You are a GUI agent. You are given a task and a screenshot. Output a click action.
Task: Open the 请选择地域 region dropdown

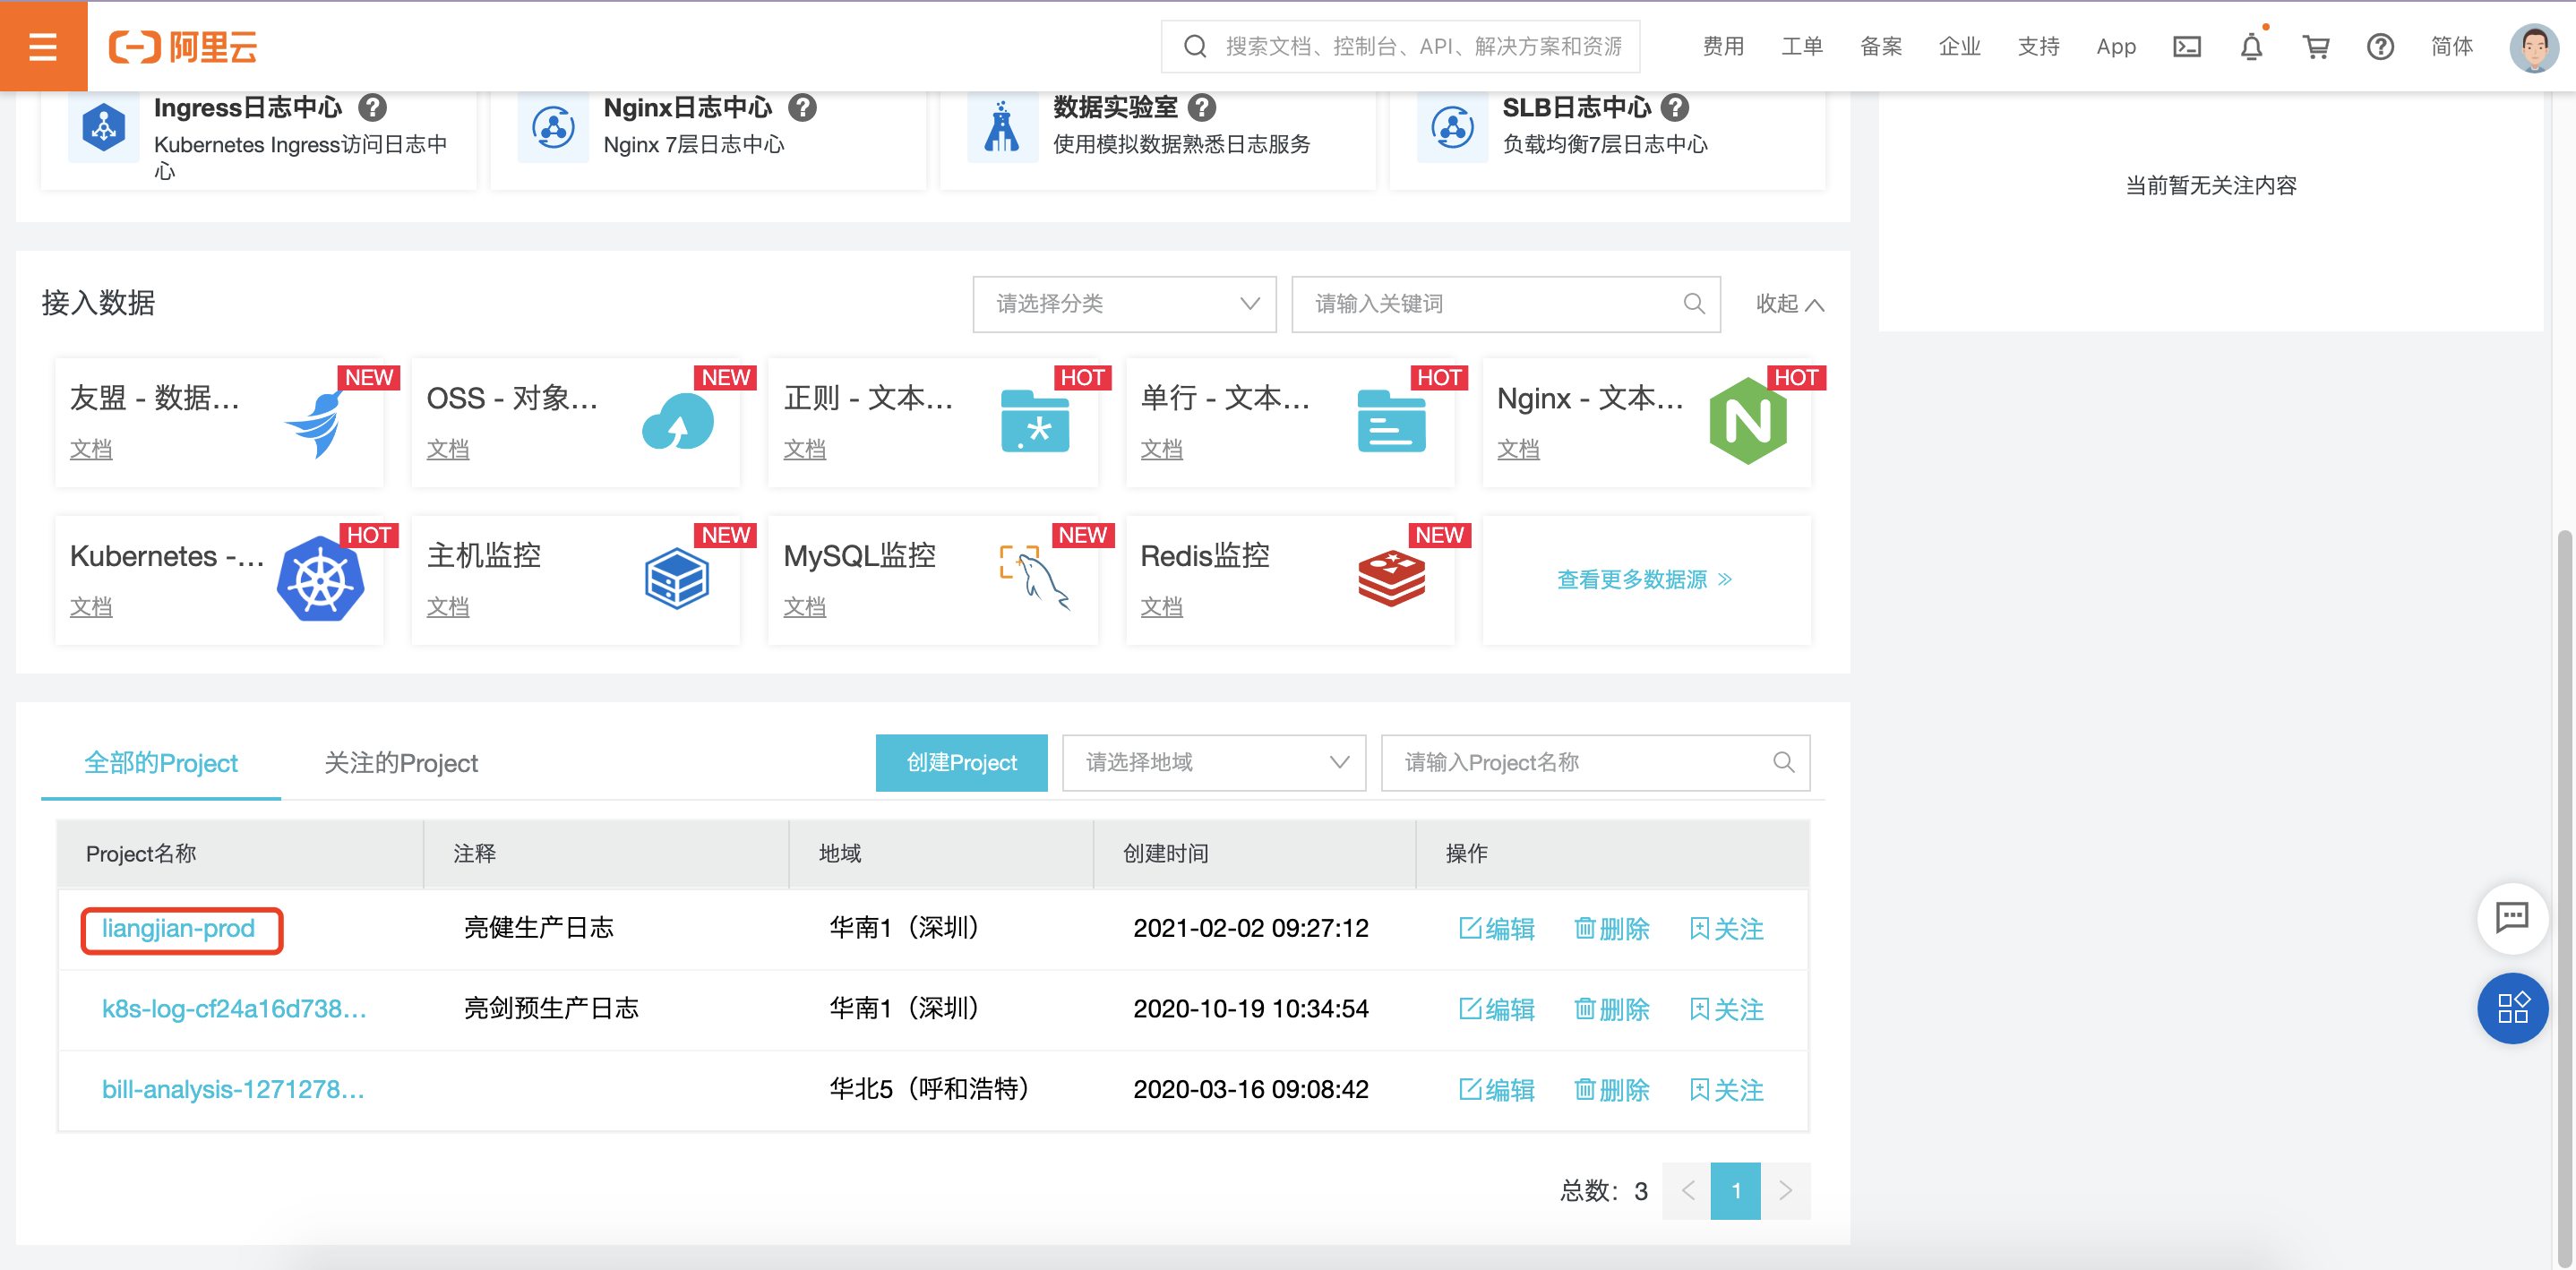(1213, 763)
